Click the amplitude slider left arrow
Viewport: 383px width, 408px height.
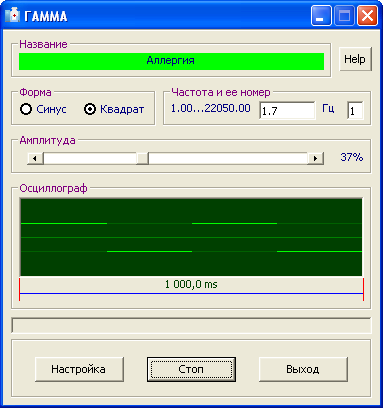click(35, 158)
